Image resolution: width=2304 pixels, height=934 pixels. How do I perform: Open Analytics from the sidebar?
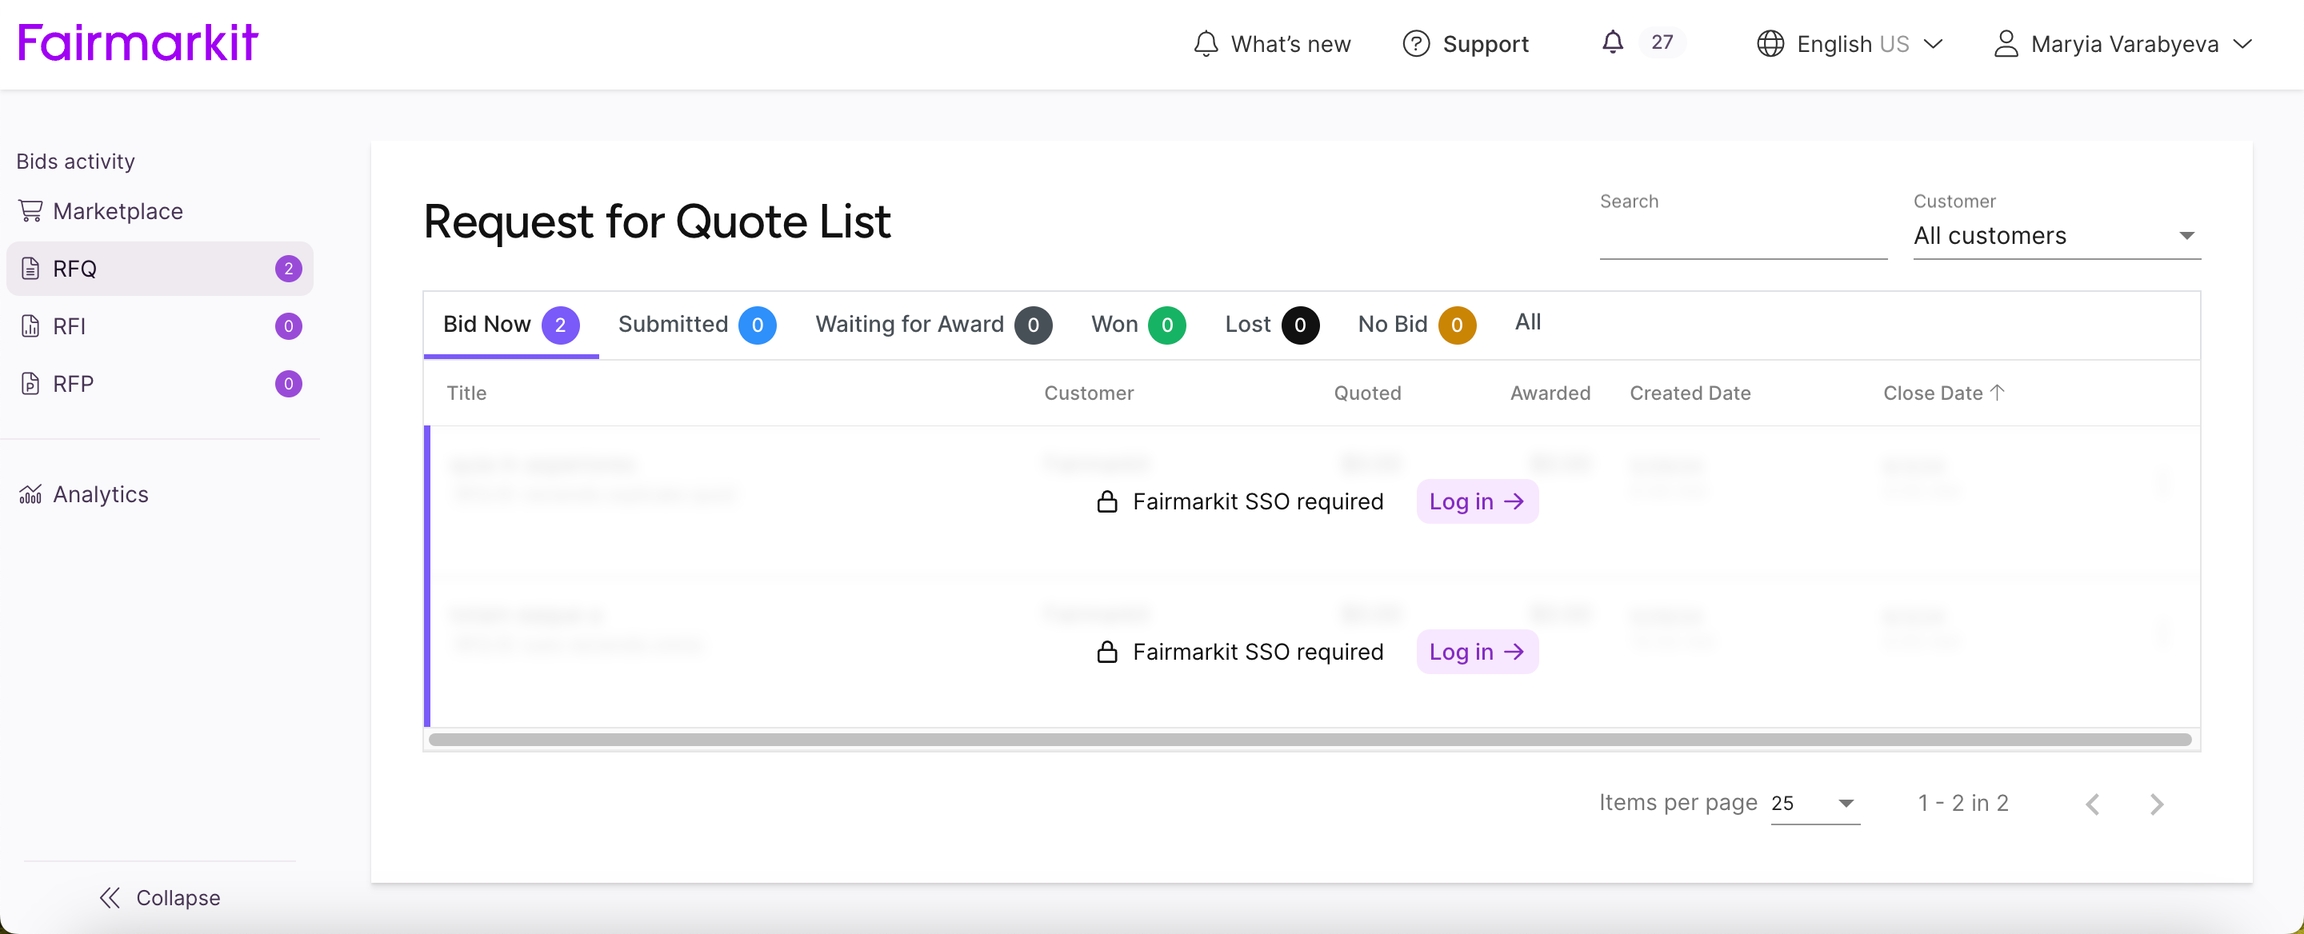click(x=100, y=494)
